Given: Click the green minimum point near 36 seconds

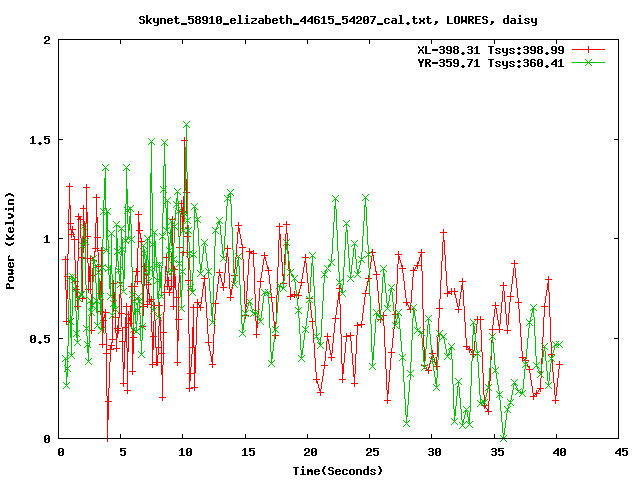Looking at the screenshot, I should [x=504, y=438].
